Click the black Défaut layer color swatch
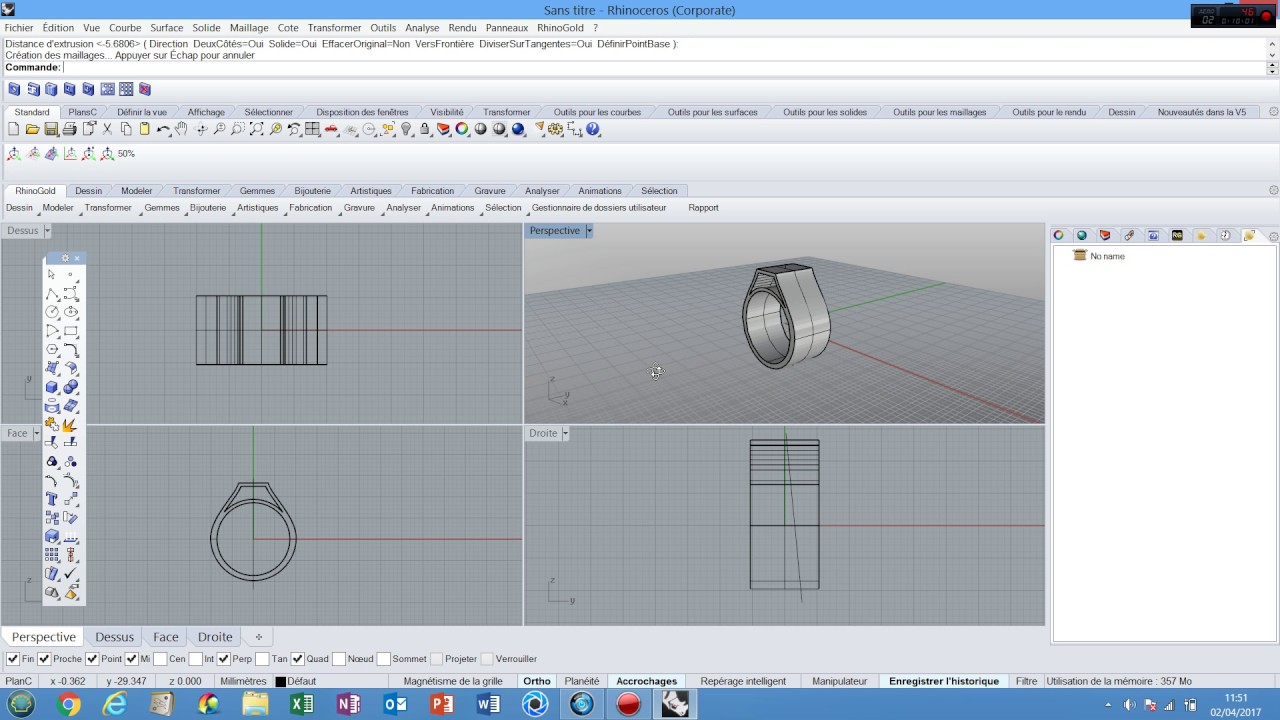 pyautogui.click(x=281, y=681)
